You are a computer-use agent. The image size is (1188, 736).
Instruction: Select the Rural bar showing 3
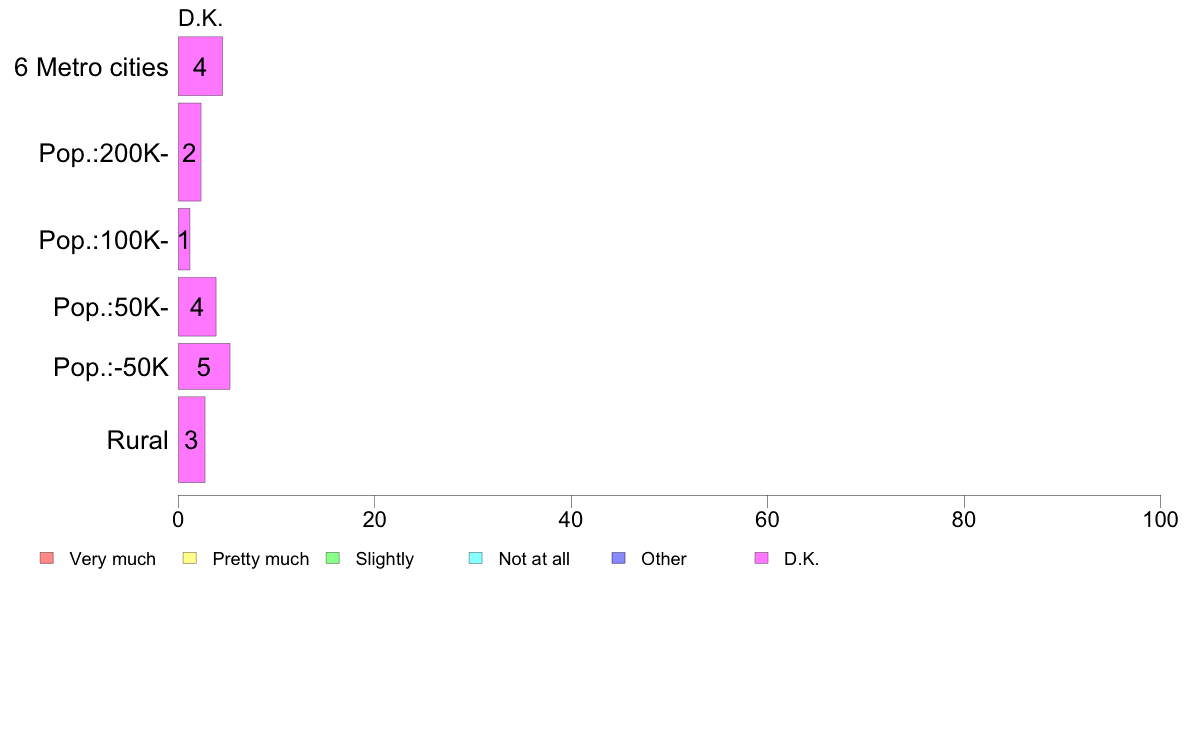click(191, 439)
